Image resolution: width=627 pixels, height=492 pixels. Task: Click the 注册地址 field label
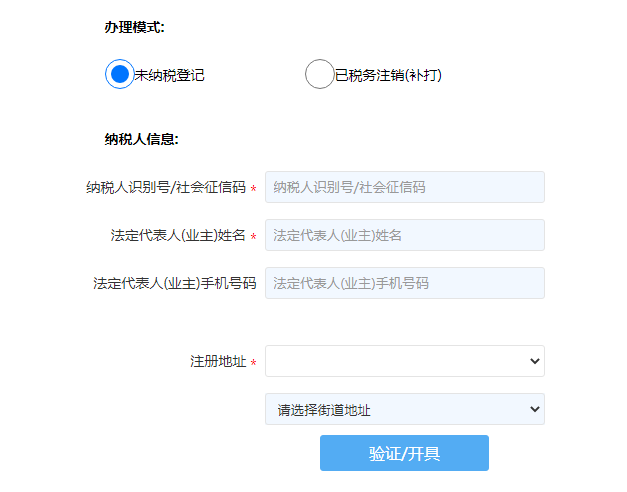(218, 361)
